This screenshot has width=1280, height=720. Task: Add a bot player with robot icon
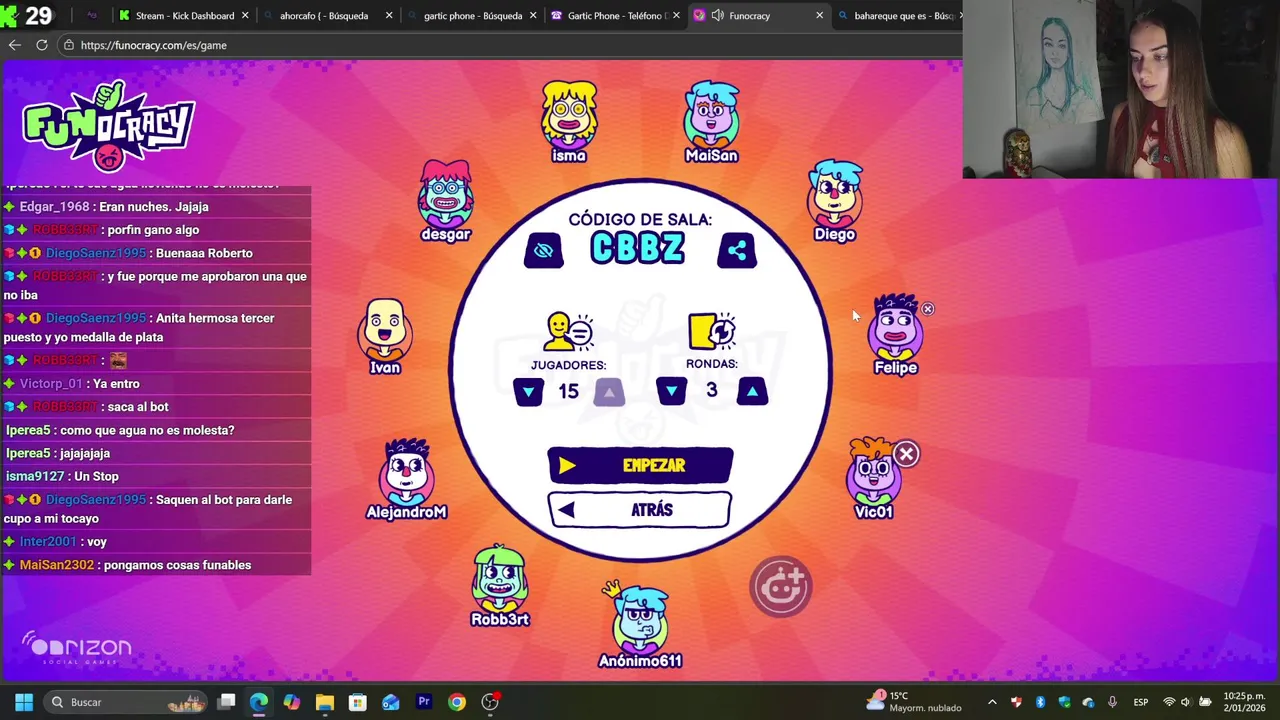[x=781, y=587]
